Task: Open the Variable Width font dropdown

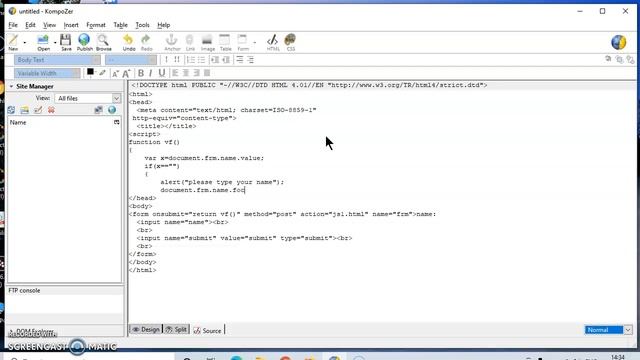Action: point(47,73)
